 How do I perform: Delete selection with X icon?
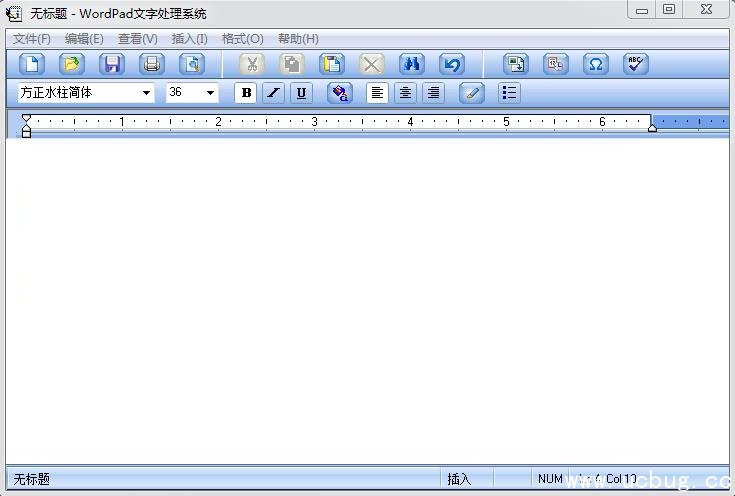click(x=372, y=64)
